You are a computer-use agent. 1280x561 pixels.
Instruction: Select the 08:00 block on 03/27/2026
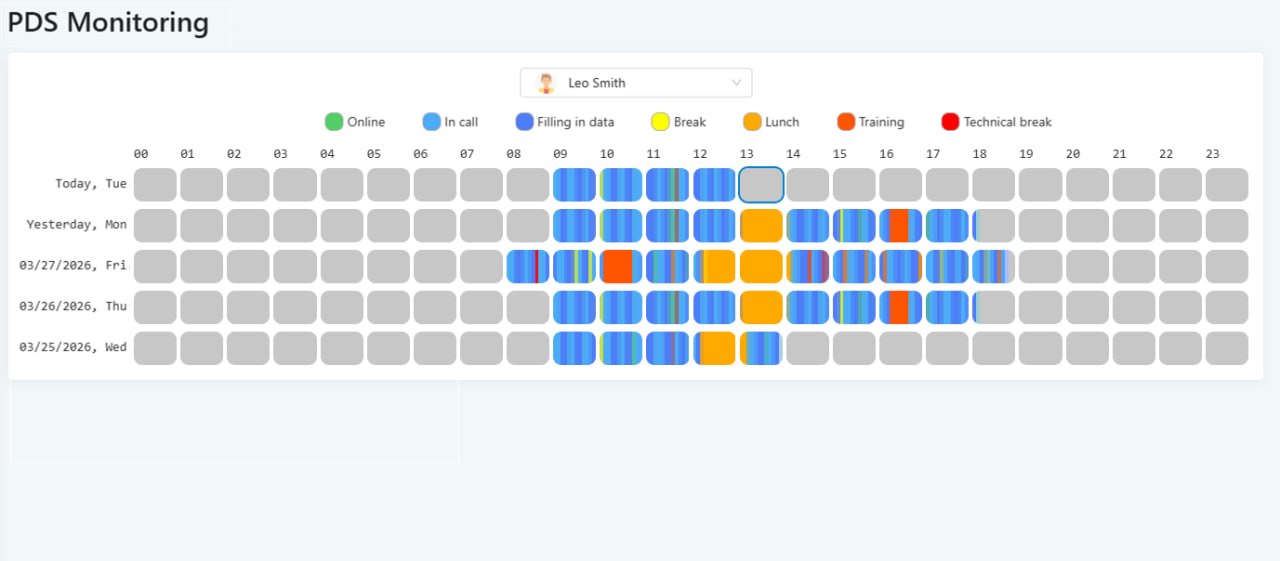528,267
